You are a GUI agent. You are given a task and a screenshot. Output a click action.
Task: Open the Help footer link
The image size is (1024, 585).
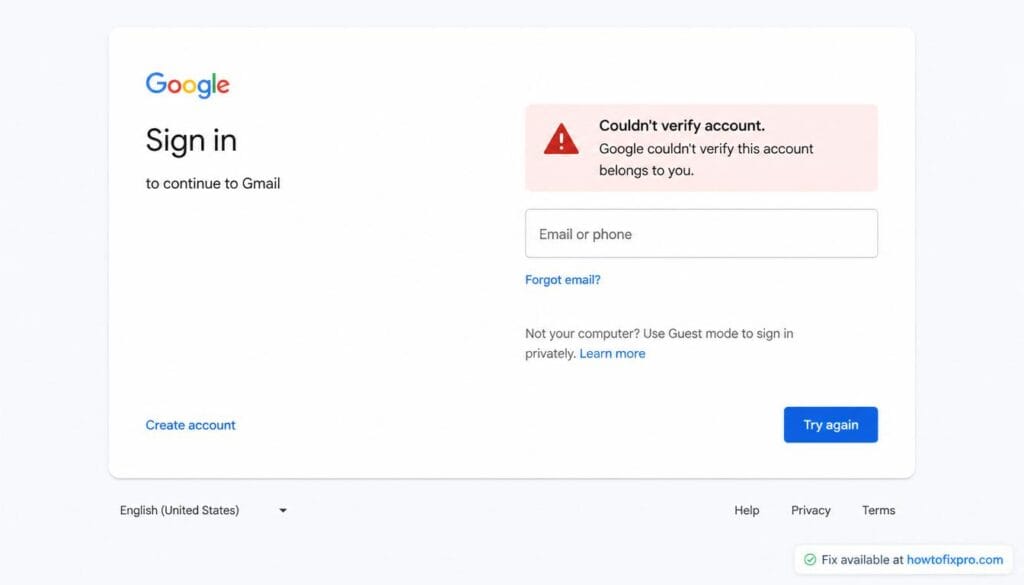(746, 510)
